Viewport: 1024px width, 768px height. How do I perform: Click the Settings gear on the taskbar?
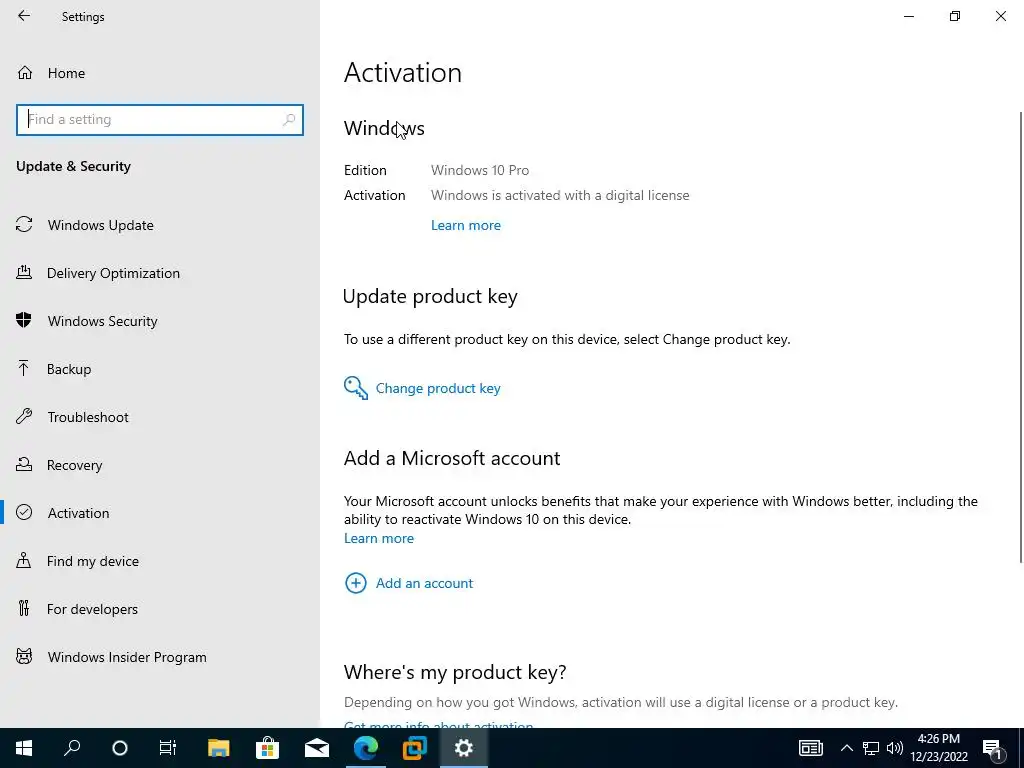(464, 748)
